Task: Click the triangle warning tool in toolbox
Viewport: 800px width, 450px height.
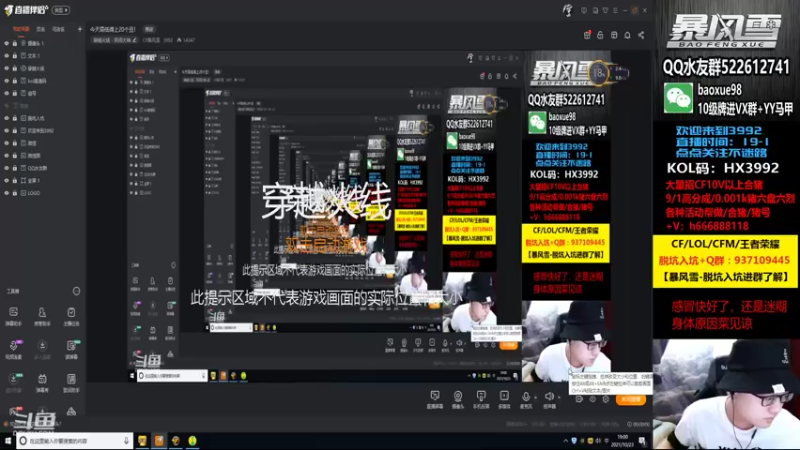Action: point(71,411)
